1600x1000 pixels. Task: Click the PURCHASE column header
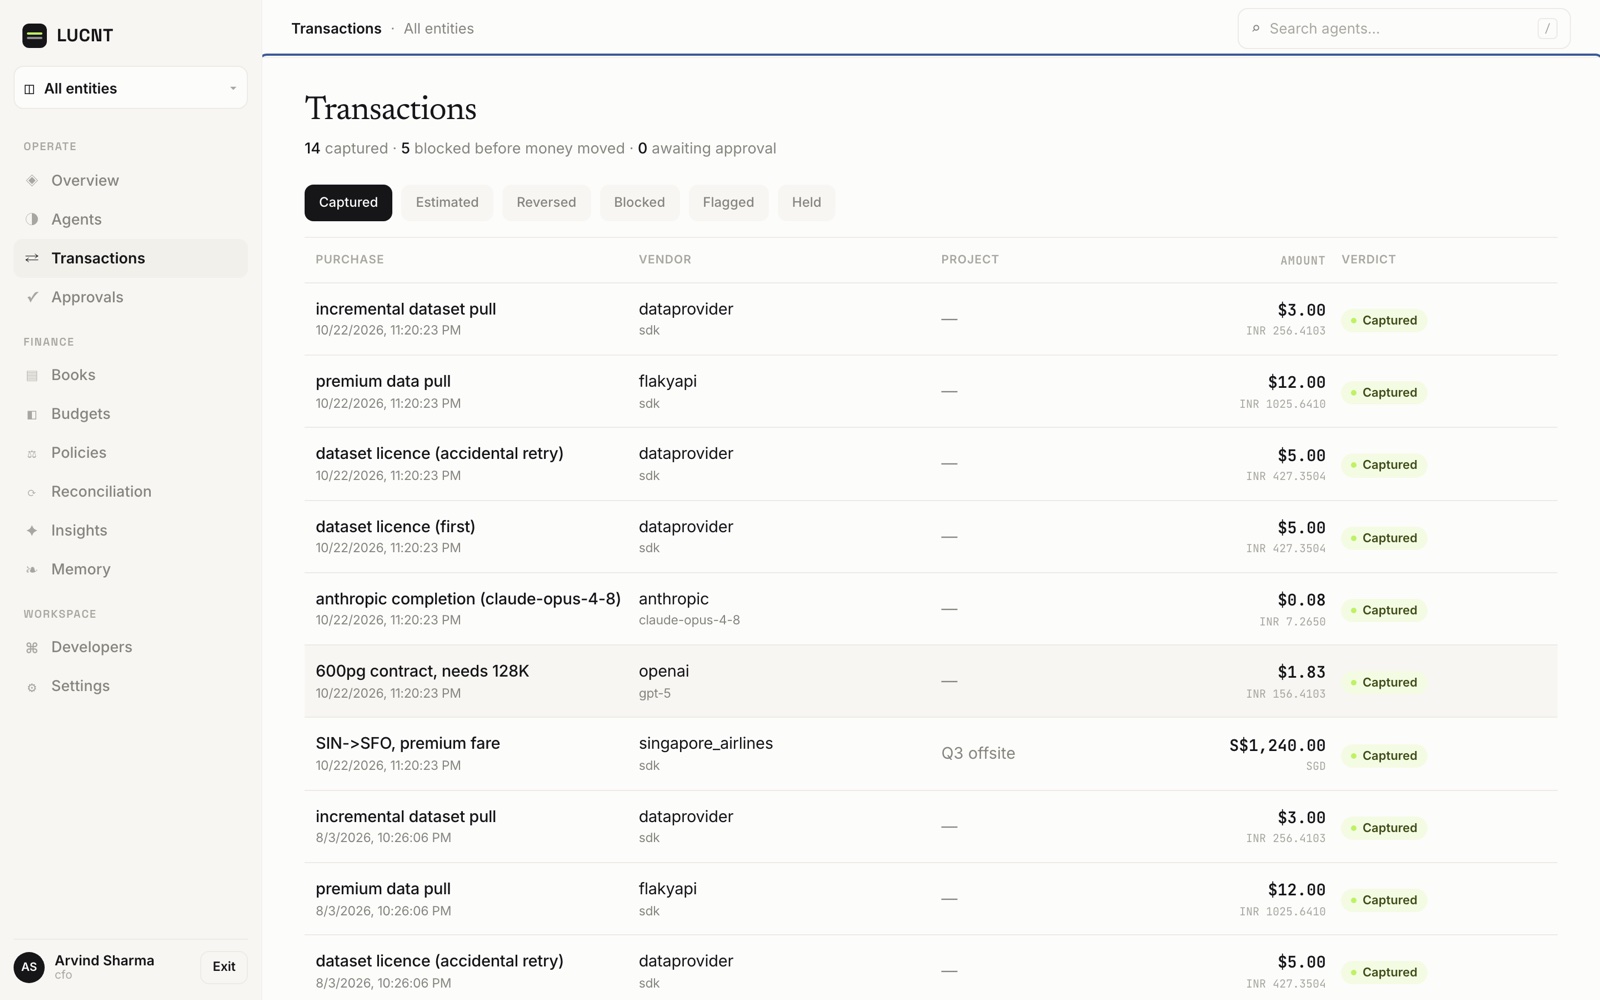tap(350, 260)
